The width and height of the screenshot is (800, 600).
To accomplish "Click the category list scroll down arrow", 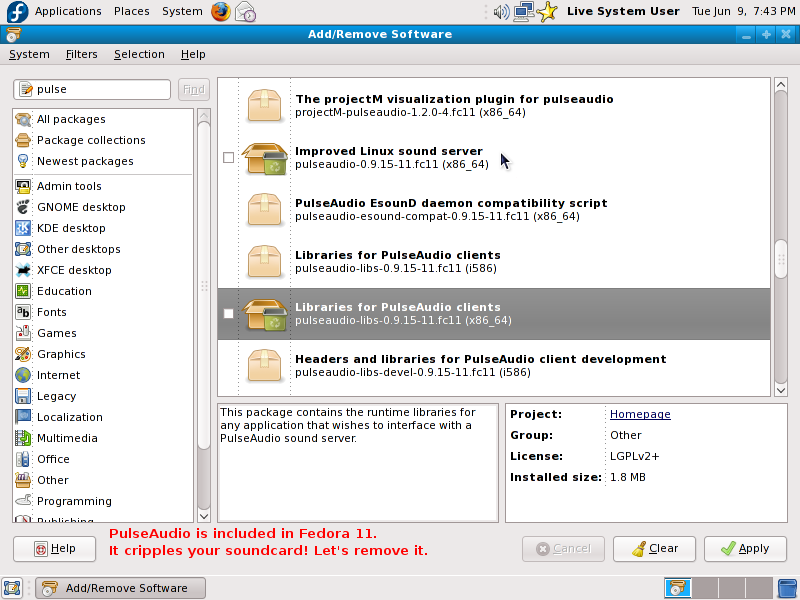I will (x=204, y=516).
